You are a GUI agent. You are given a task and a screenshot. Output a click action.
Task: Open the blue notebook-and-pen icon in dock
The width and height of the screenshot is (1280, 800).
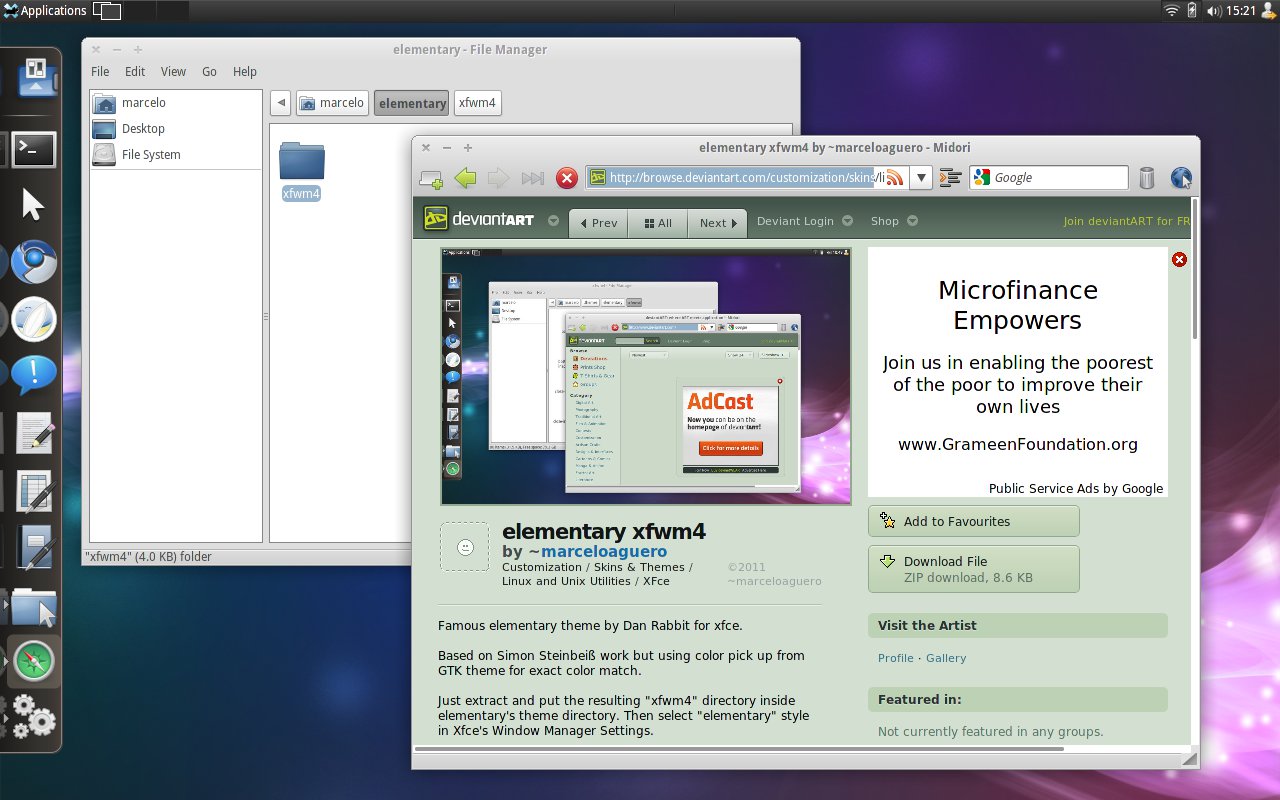pyautogui.click(x=33, y=547)
